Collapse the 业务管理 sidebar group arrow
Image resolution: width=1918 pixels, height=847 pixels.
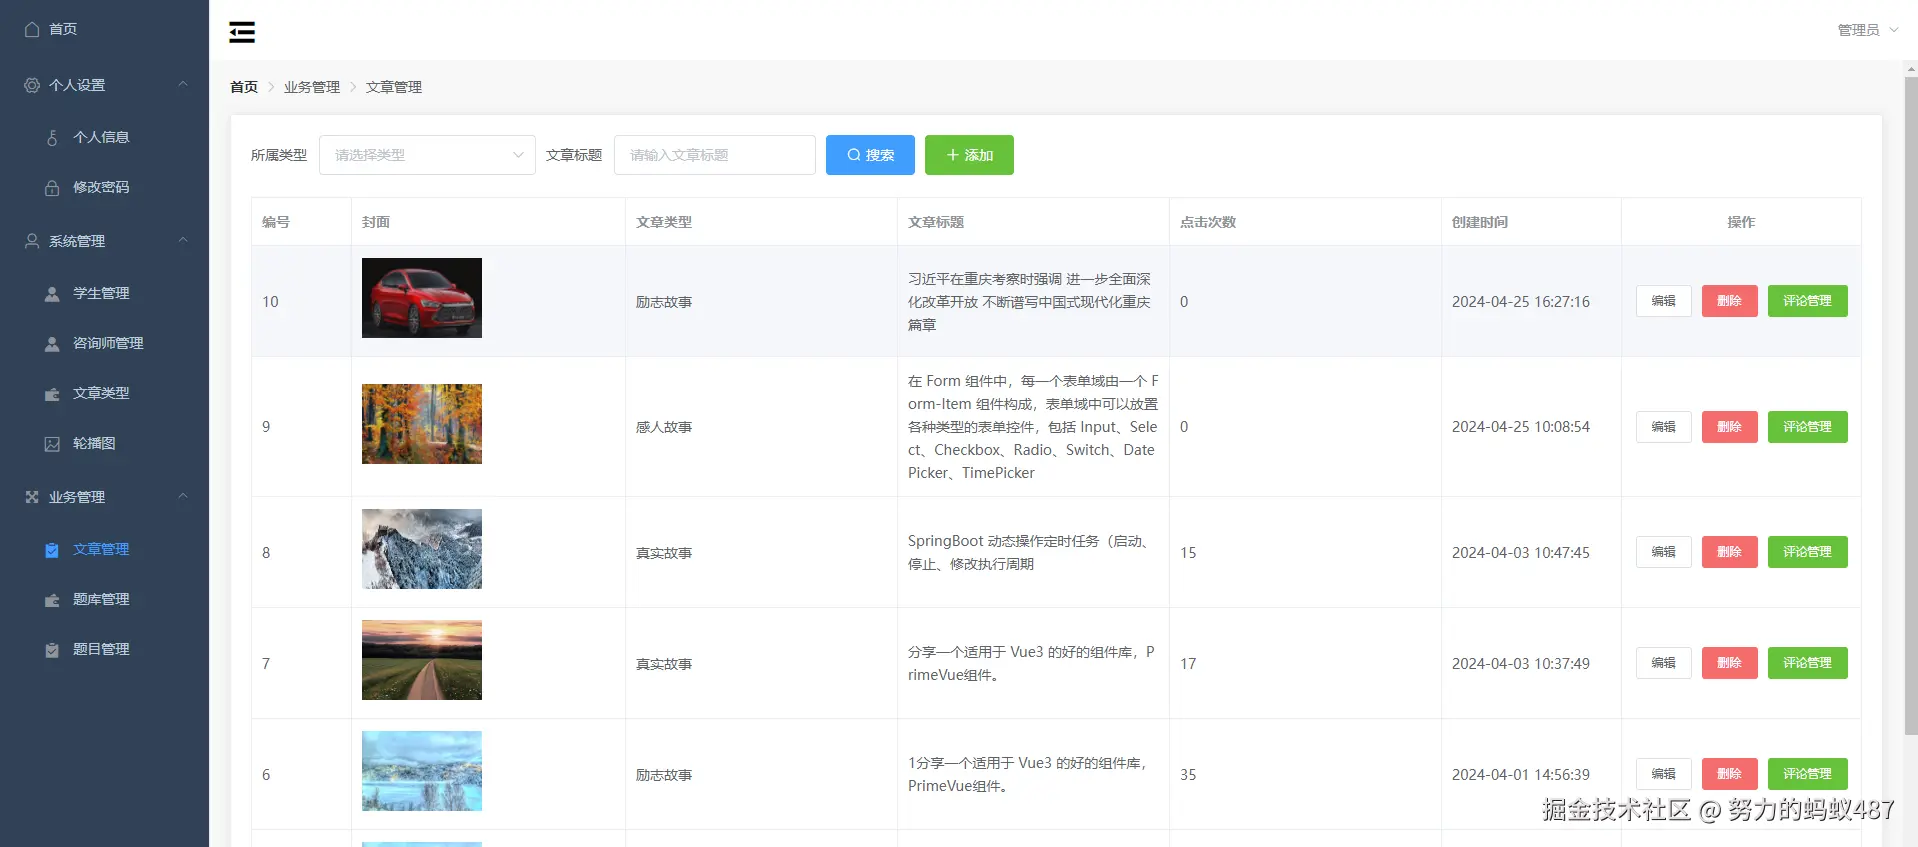point(183,496)
